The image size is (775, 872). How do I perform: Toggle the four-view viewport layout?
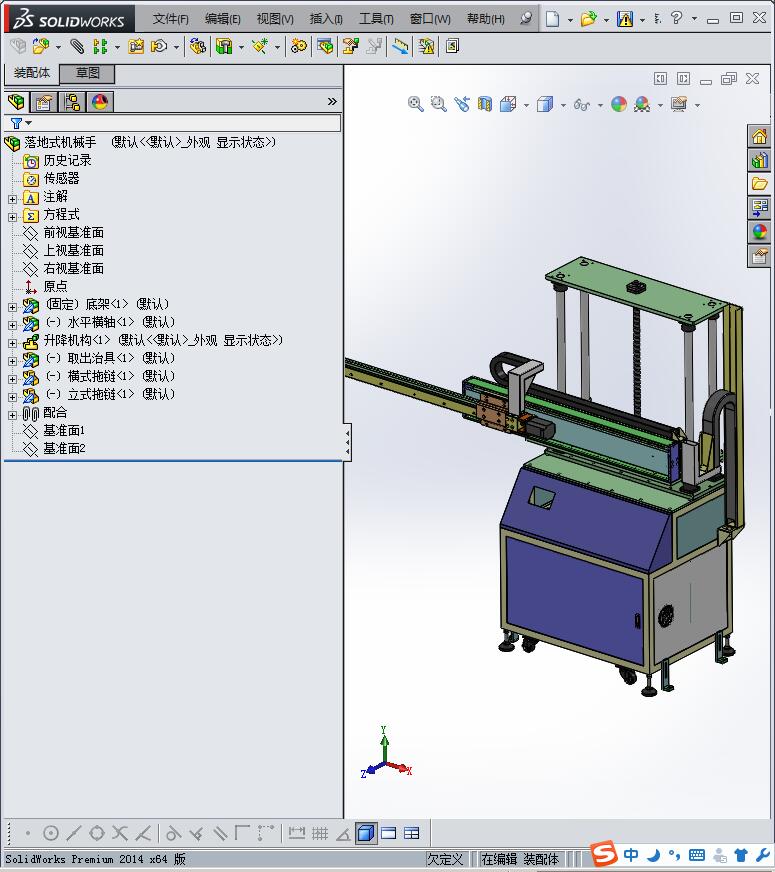pos(411,833)
